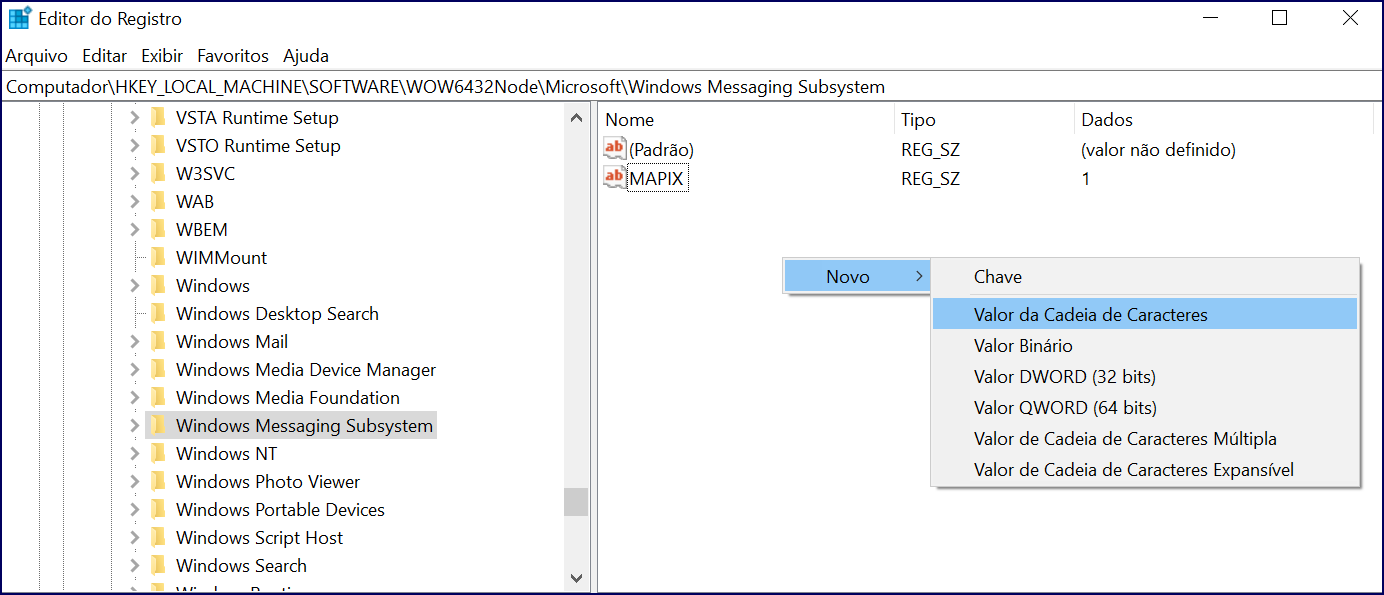The height and width of the screenshot is (595, 1384).
Task: Expand the W3SVC key
Action: pyautogui.click(x=135, y=174)
